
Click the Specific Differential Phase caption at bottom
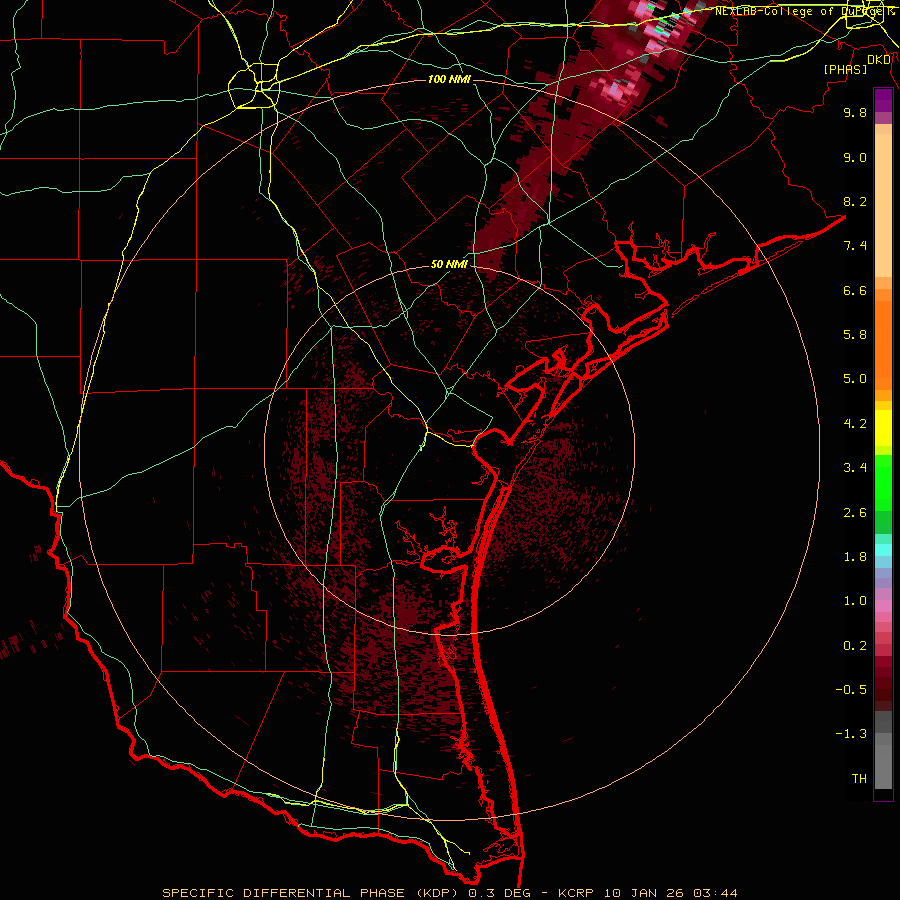point(450,893)
